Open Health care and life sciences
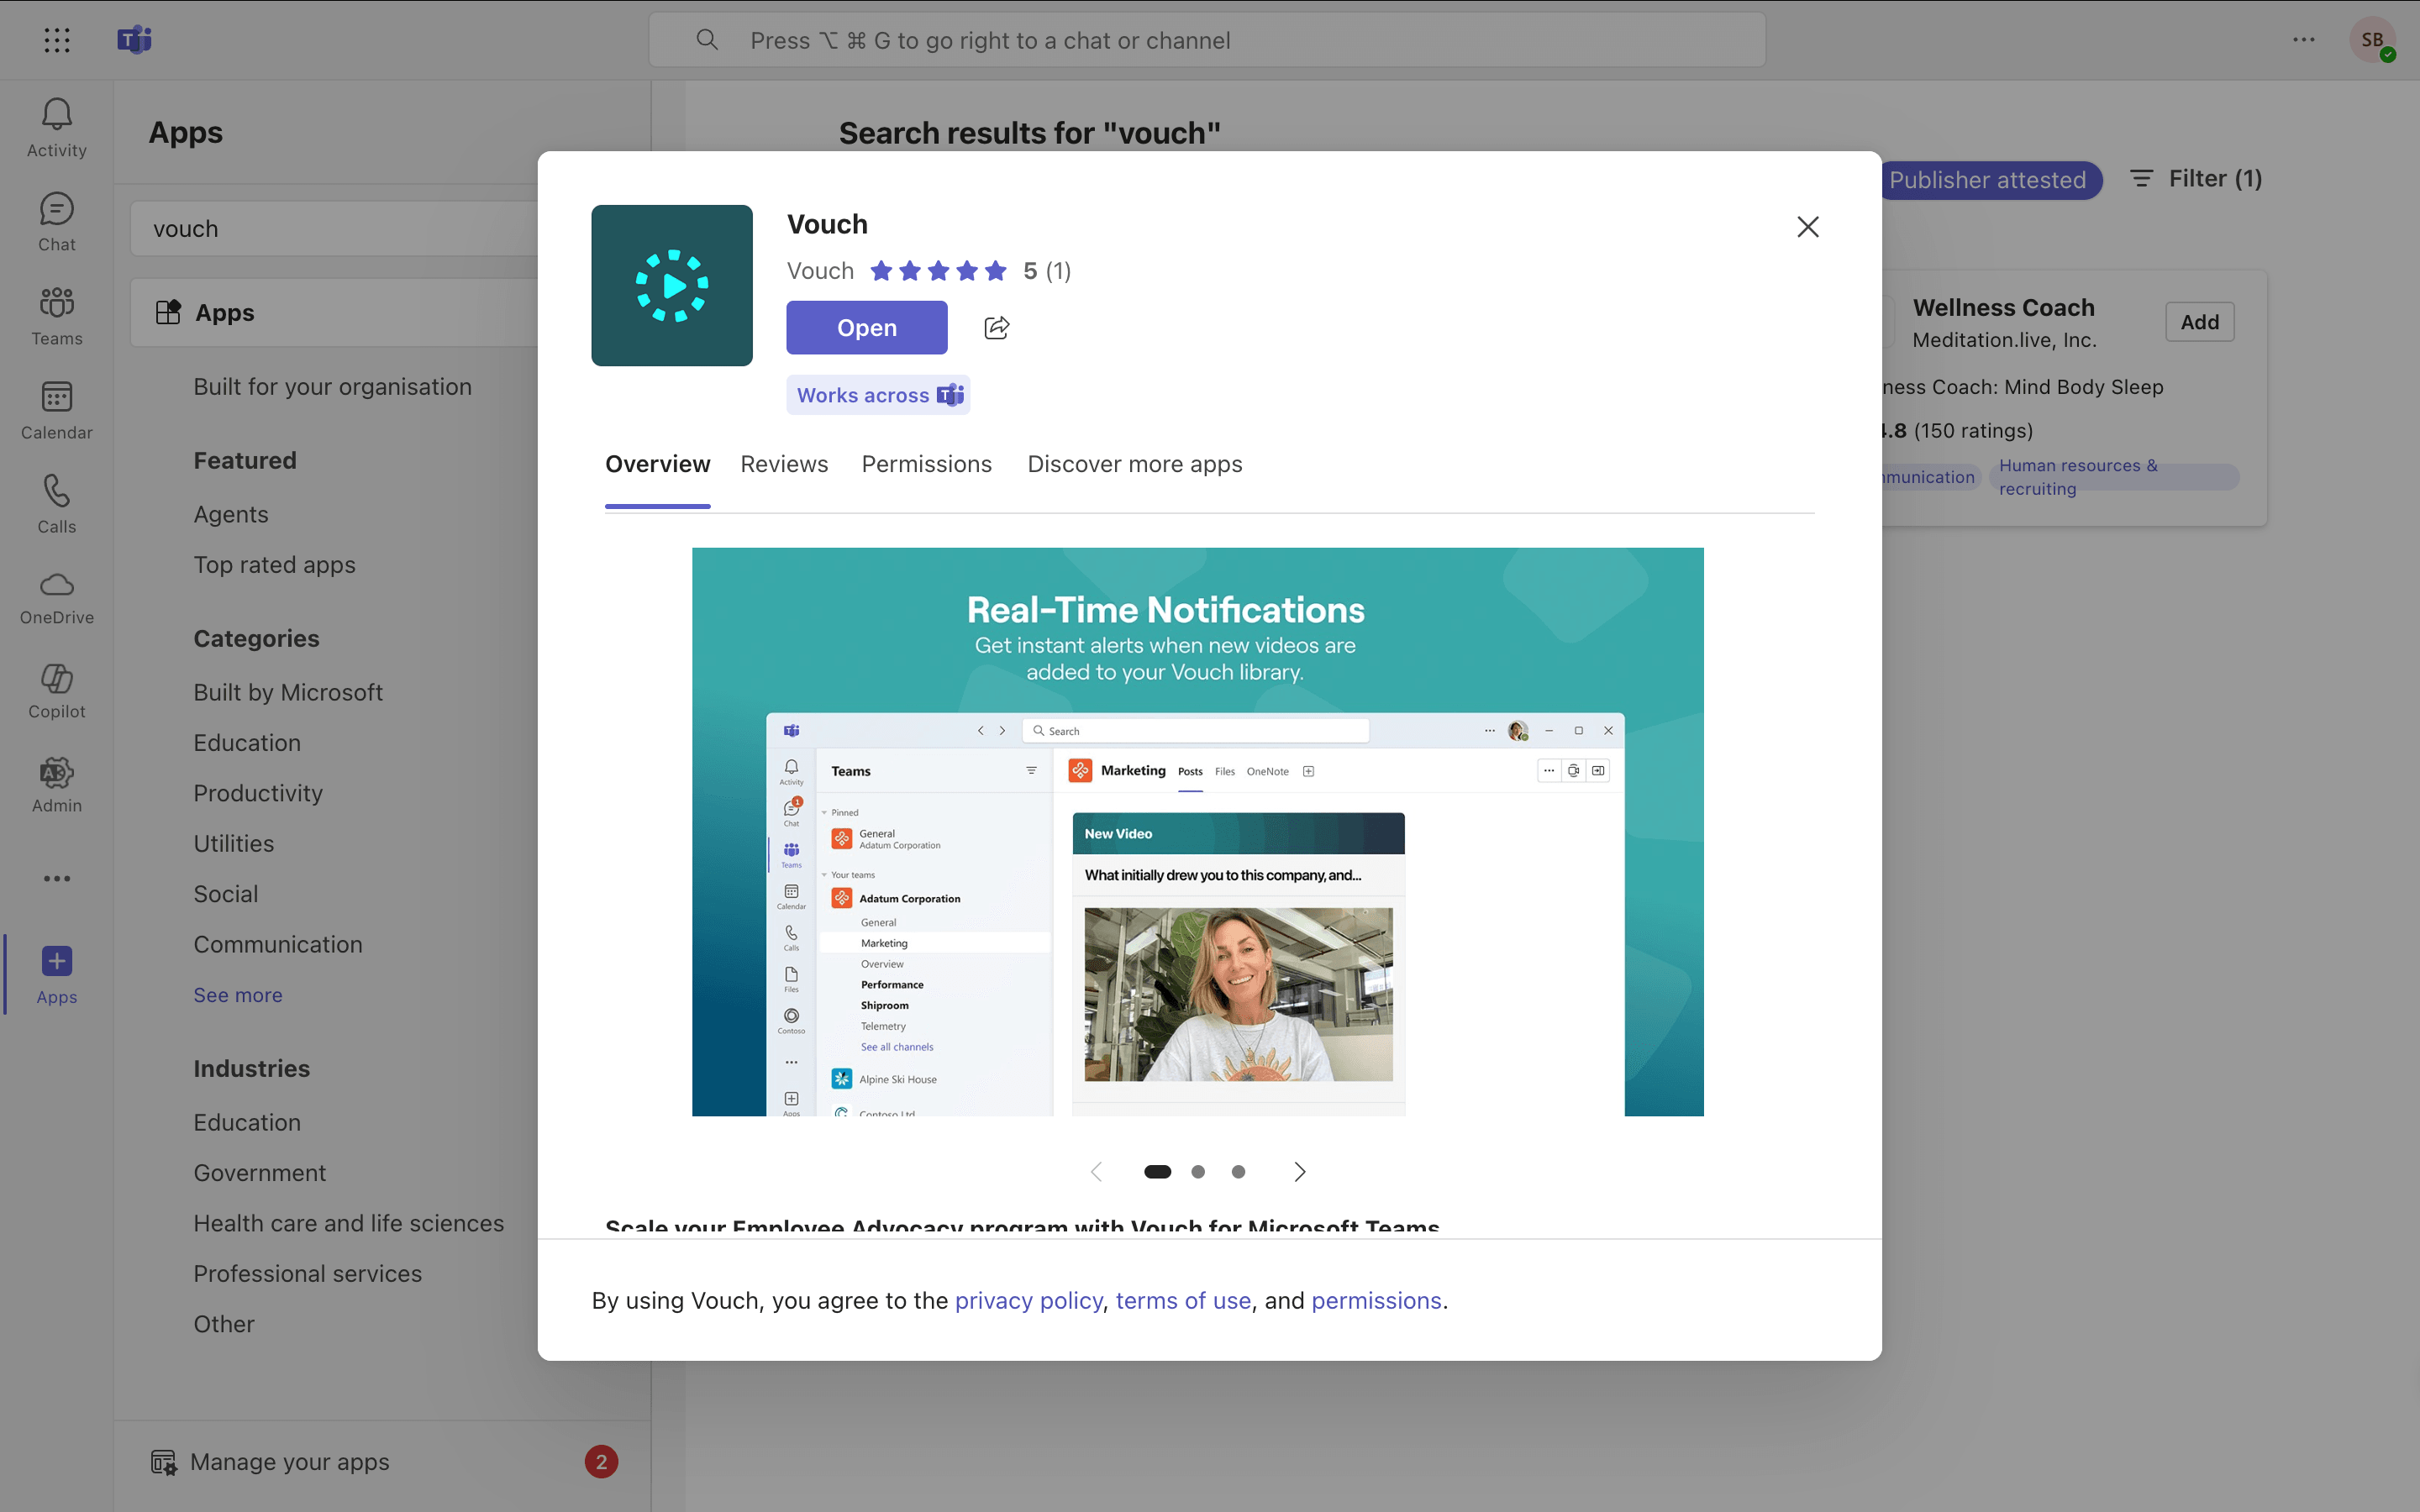This screenshot has width=2420, height=1512. [x=348, y=1223]
